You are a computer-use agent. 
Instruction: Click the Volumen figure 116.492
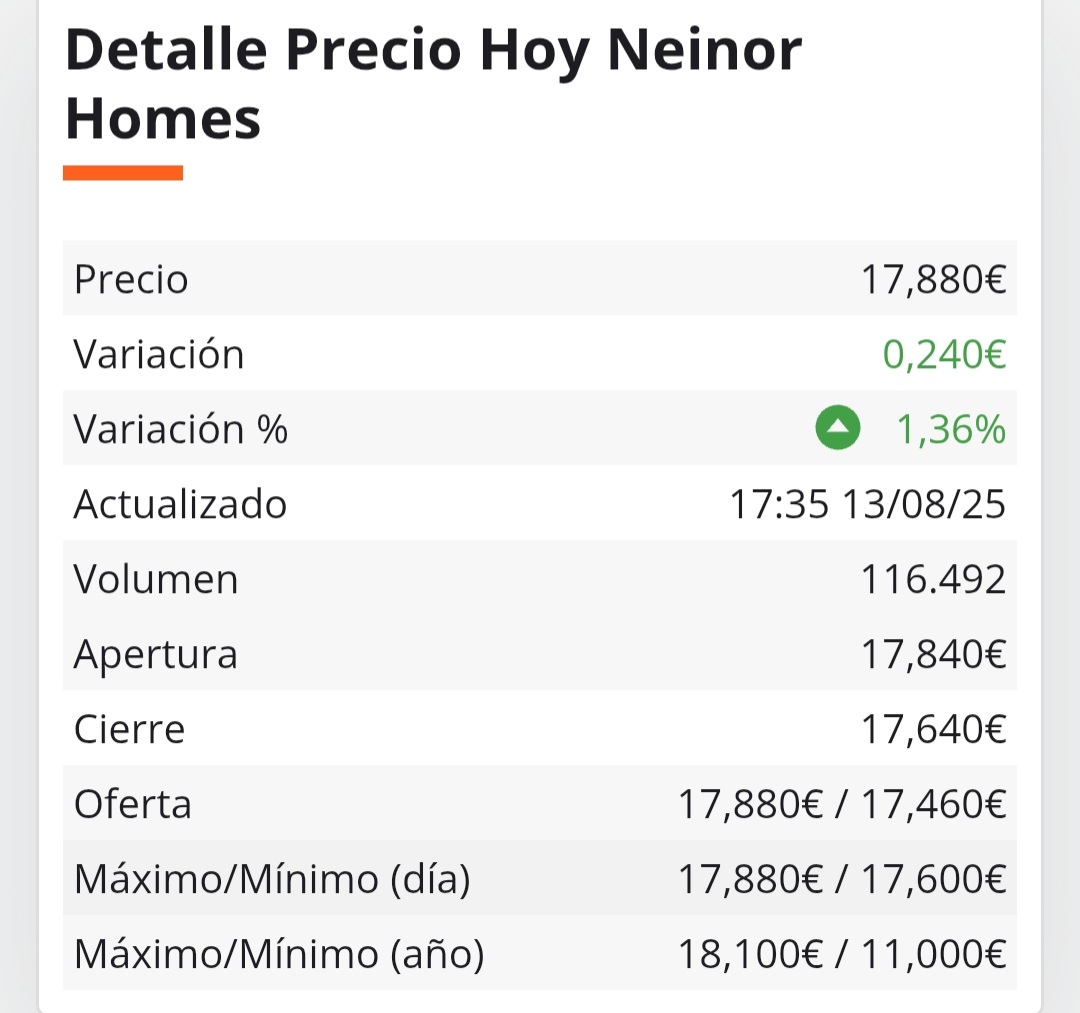point(933,579)
